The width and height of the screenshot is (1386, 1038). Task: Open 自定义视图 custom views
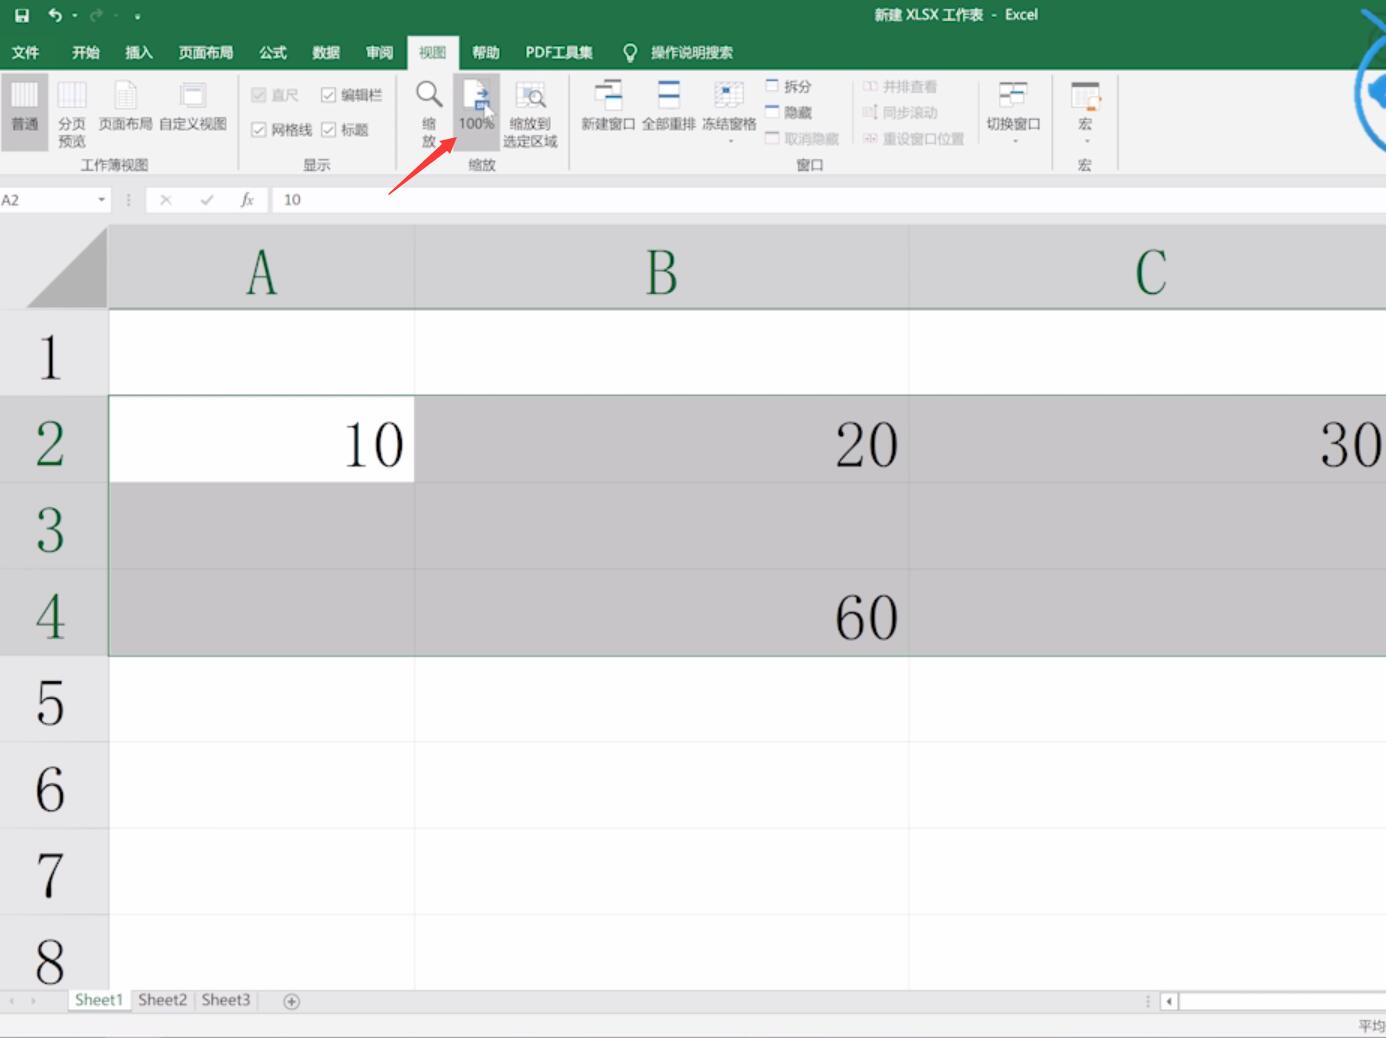click(x=193, y=107)
